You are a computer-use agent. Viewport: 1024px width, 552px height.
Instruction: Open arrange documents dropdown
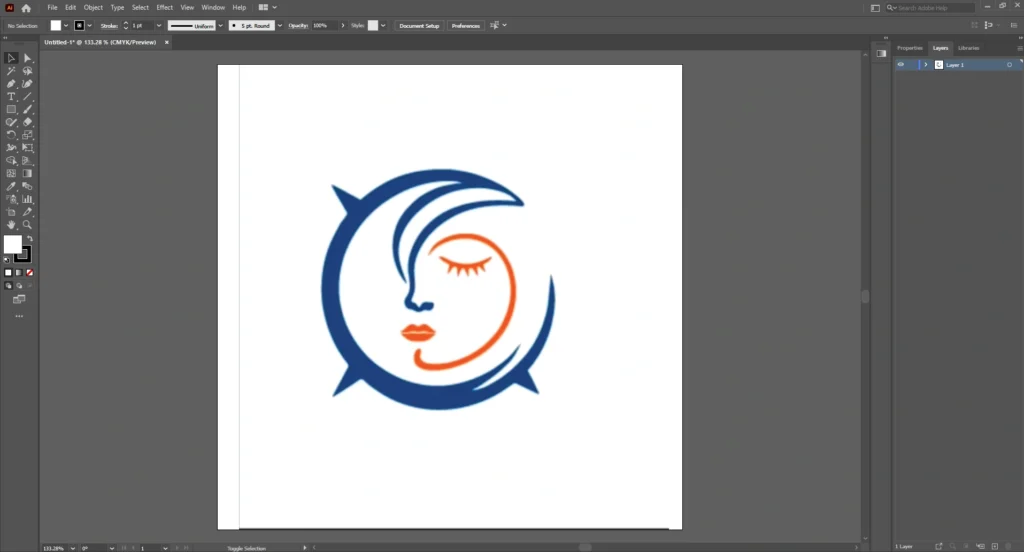click(268, 8)
